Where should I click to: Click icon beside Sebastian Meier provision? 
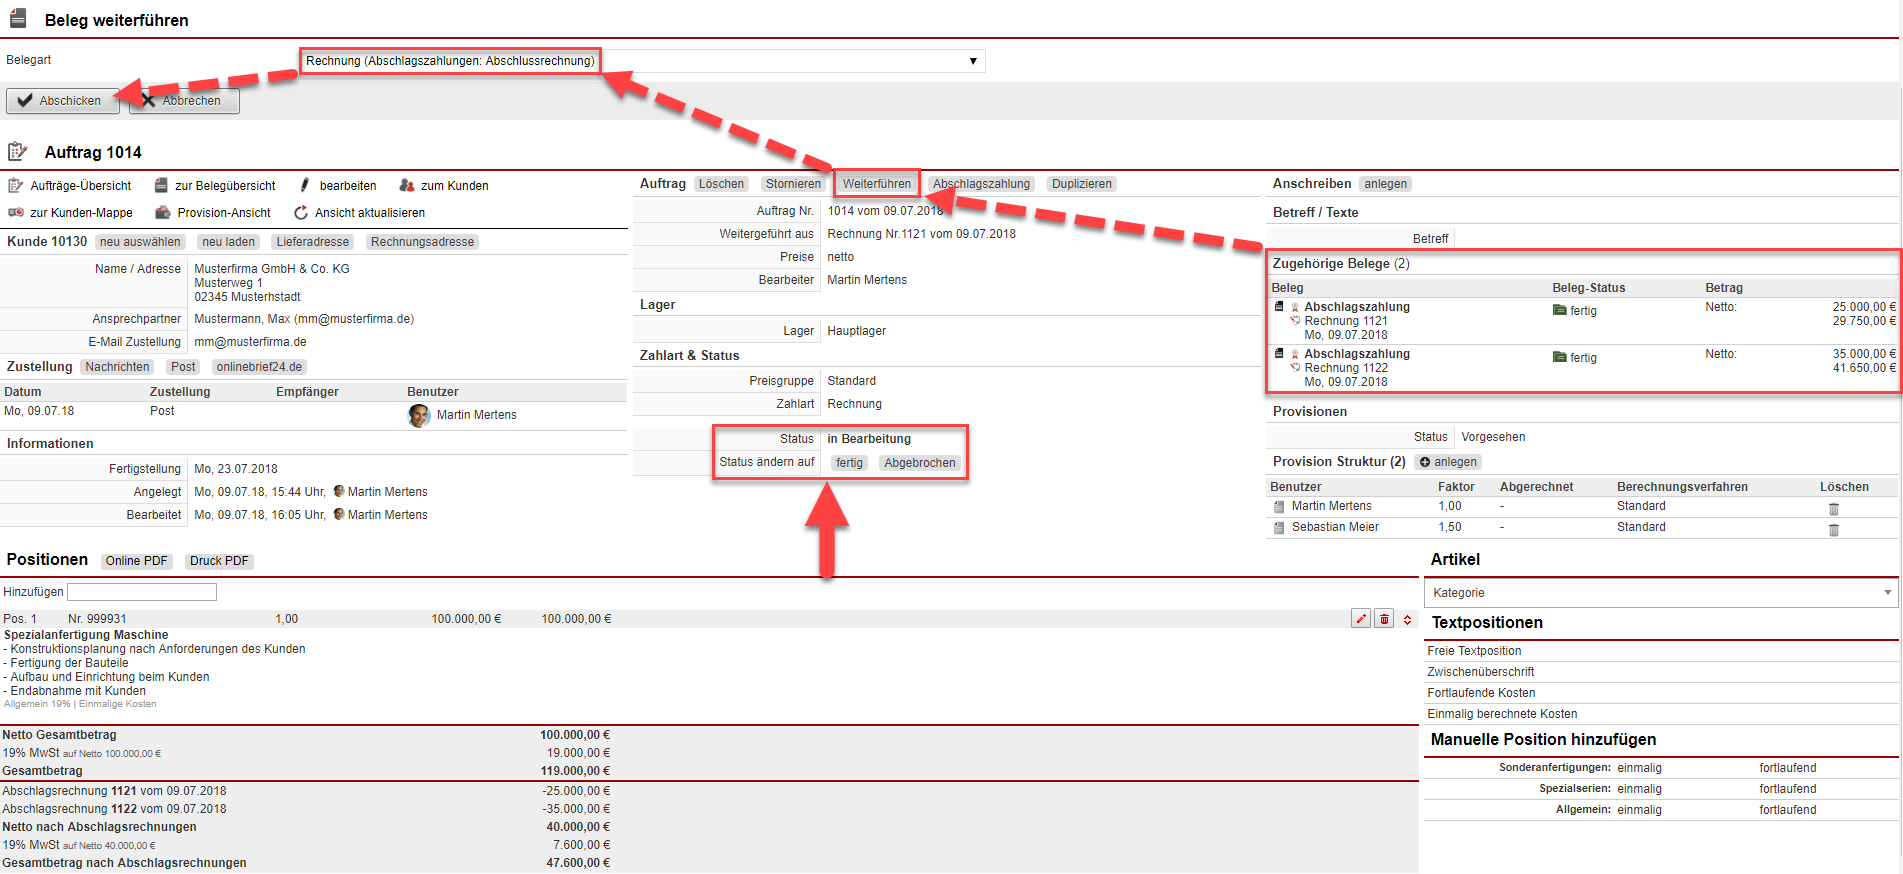(x=1279, y=528)
